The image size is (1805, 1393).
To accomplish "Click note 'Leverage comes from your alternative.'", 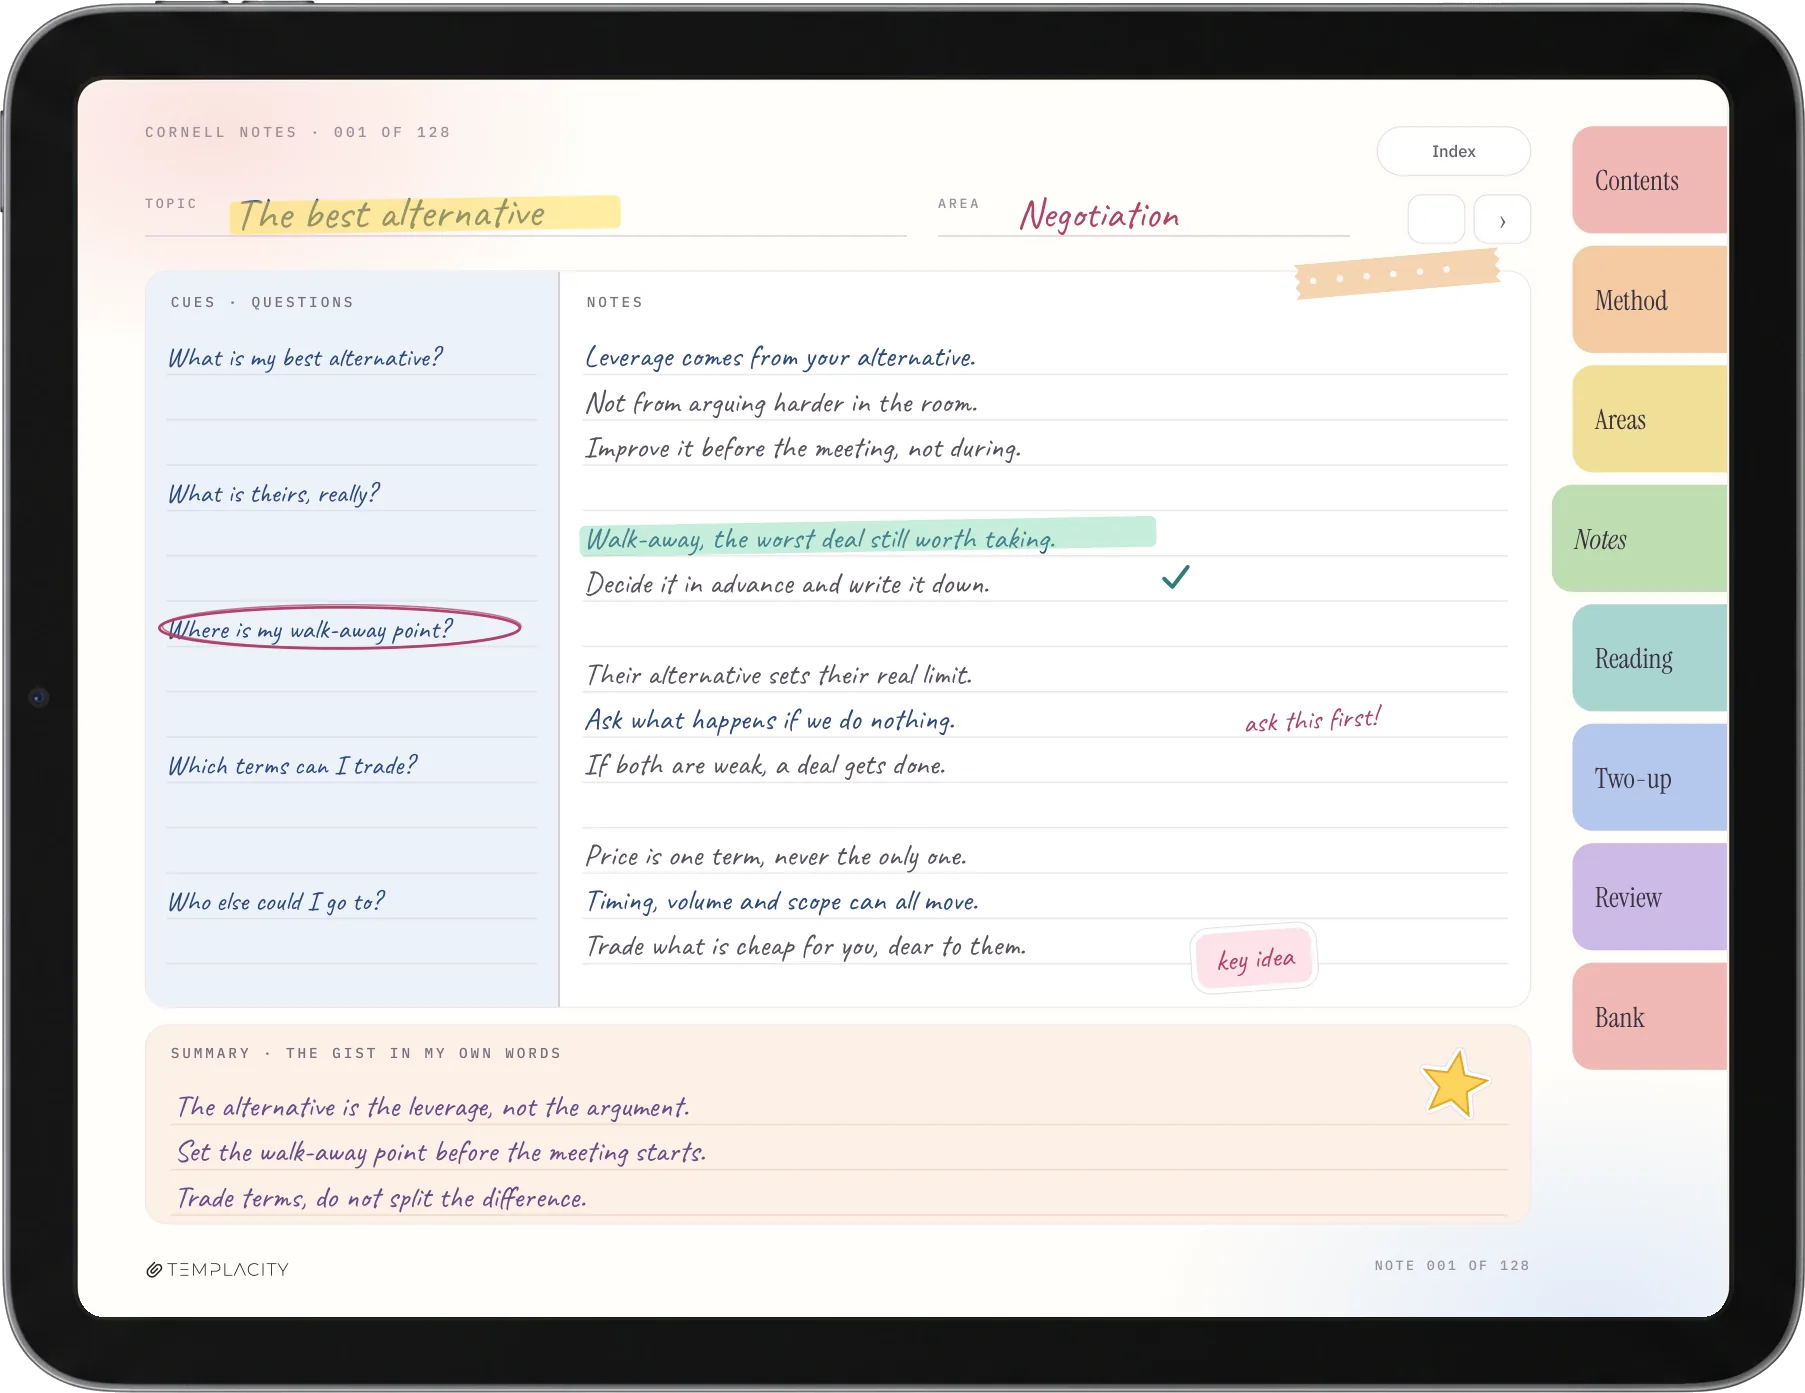I will (x=780, y=358).
